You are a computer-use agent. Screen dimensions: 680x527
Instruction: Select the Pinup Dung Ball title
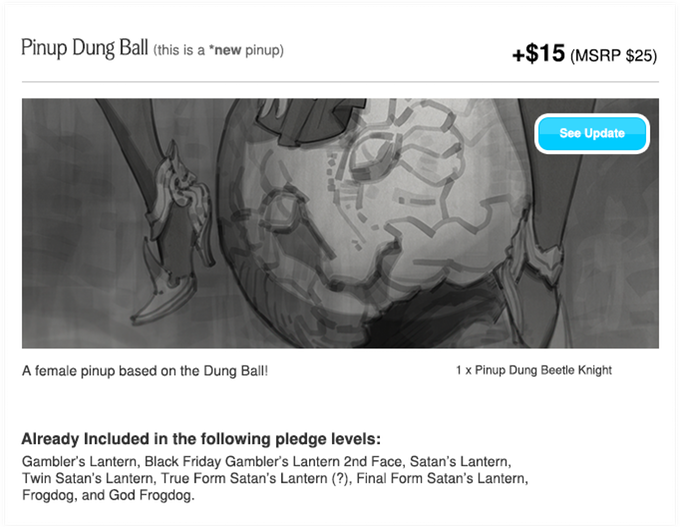85,48
